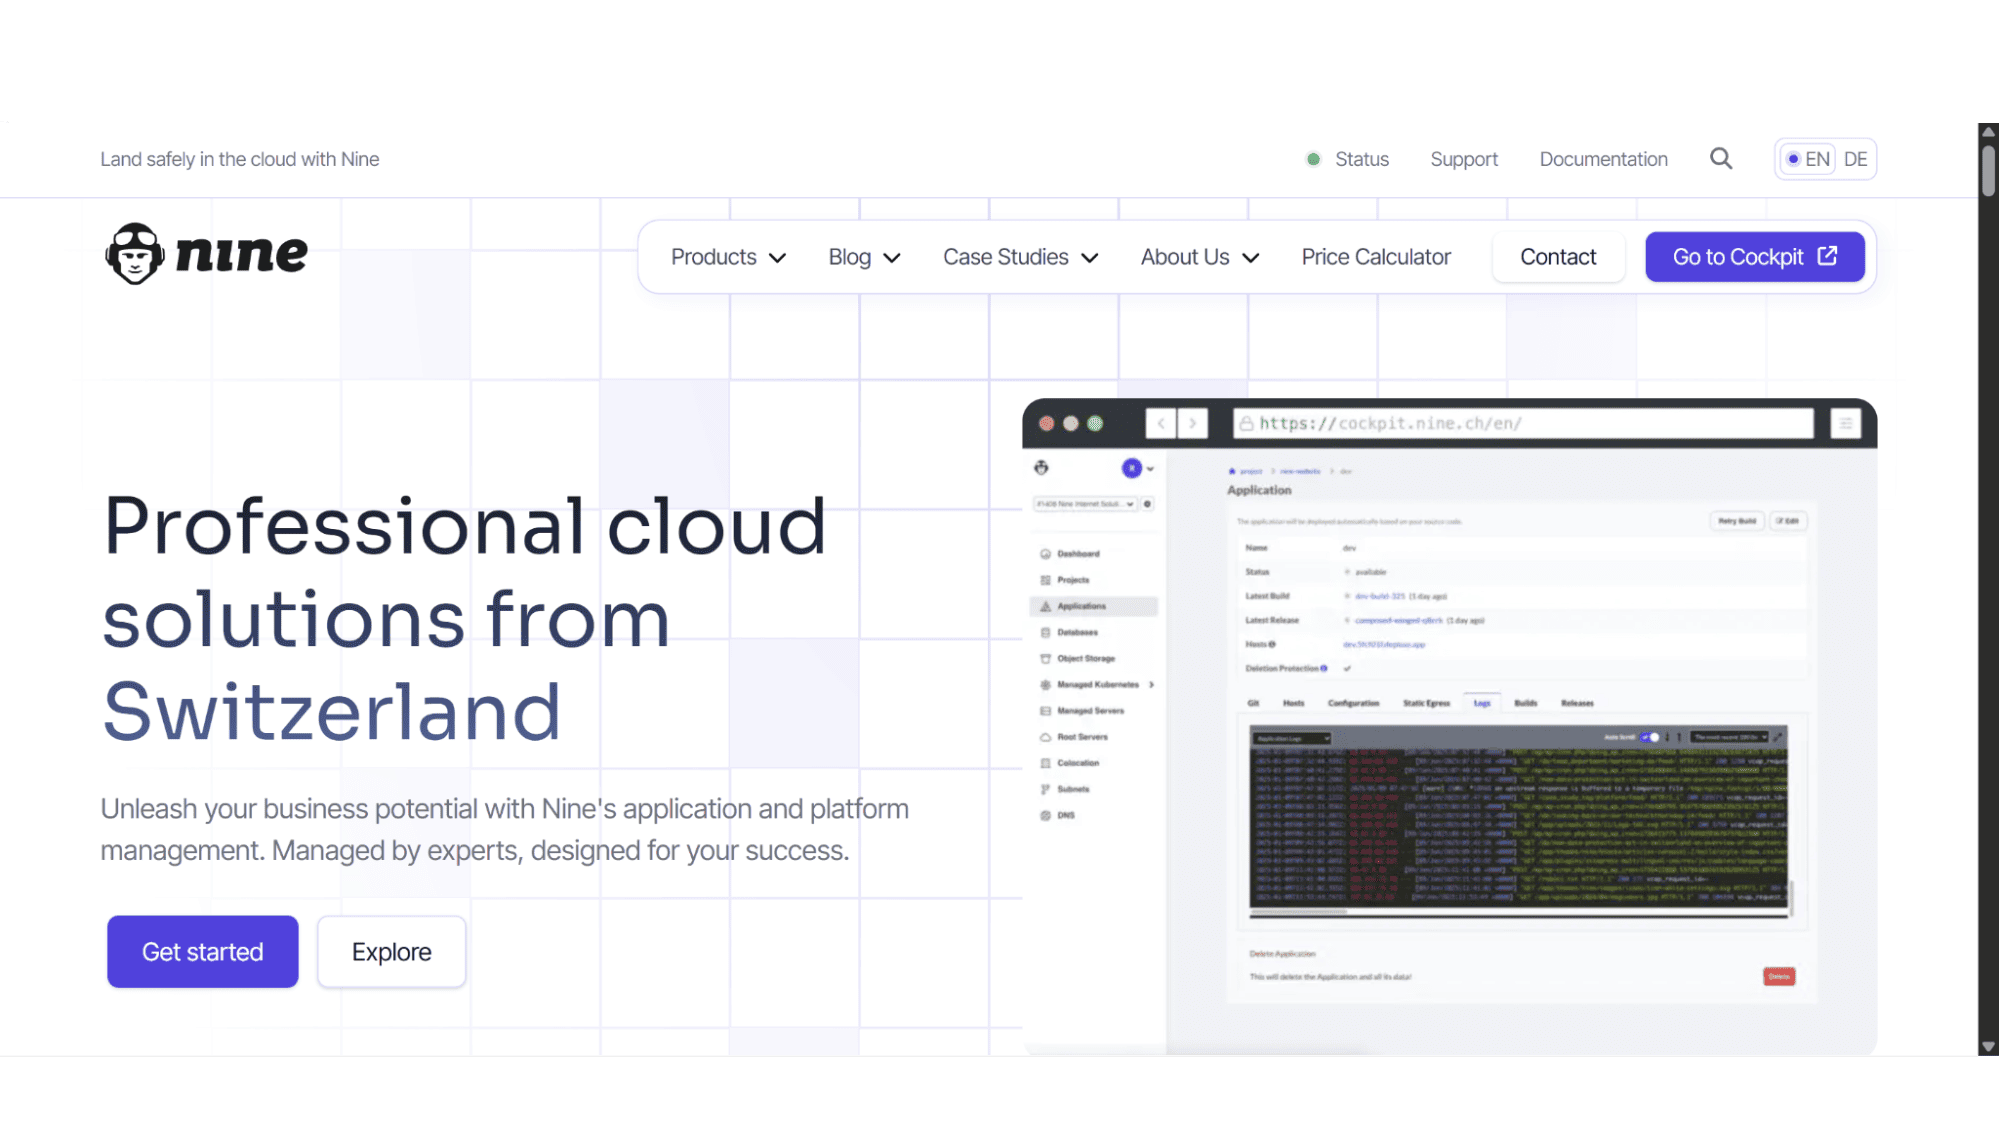Toggle the Auto Scroll switch in the logs

pos(1651,737)
